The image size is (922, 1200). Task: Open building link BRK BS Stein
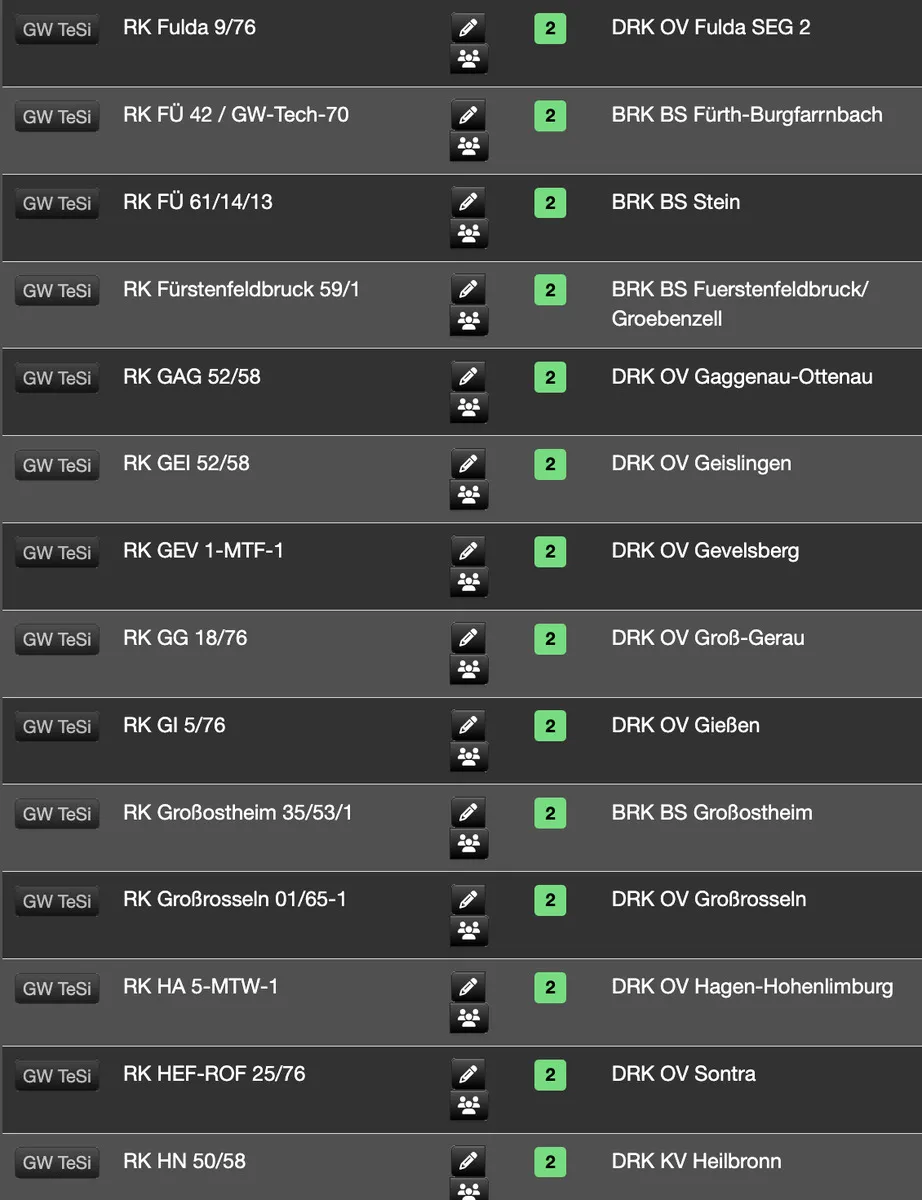point(675,202)
